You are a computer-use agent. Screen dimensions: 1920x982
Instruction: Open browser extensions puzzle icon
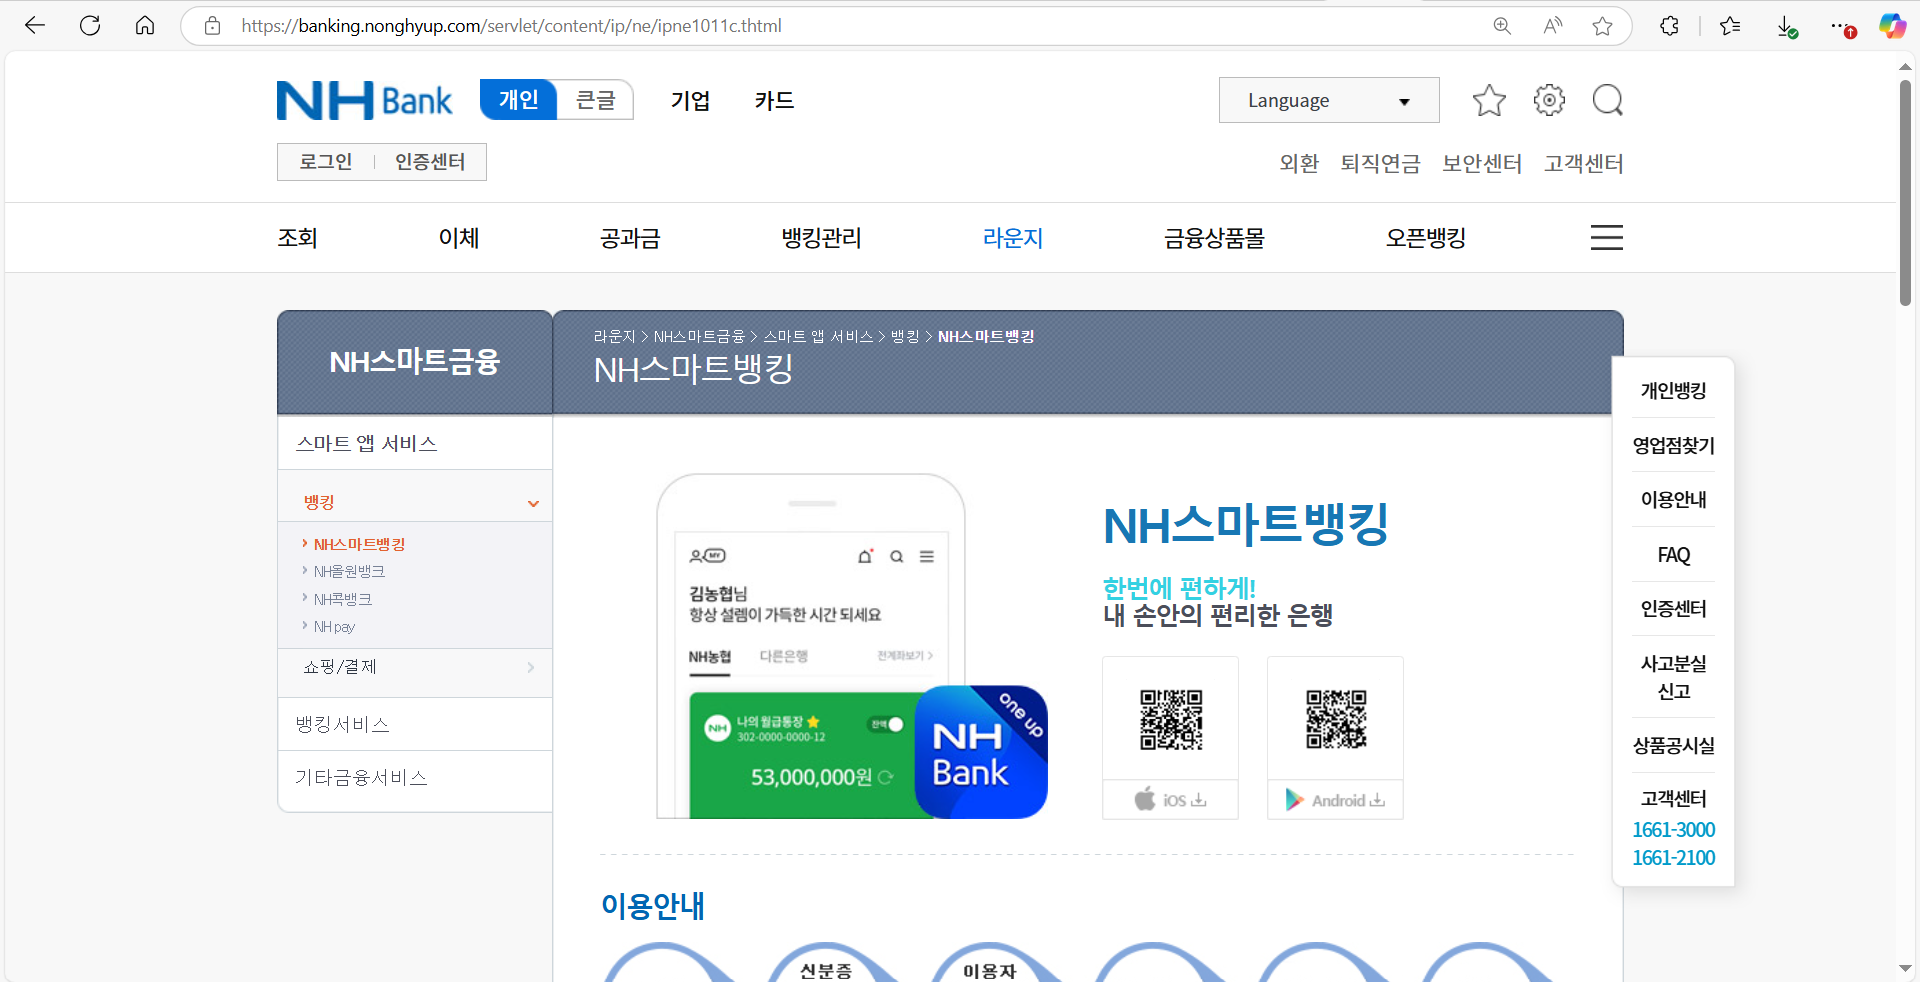pyautogui.click(x=1669, y=26)
